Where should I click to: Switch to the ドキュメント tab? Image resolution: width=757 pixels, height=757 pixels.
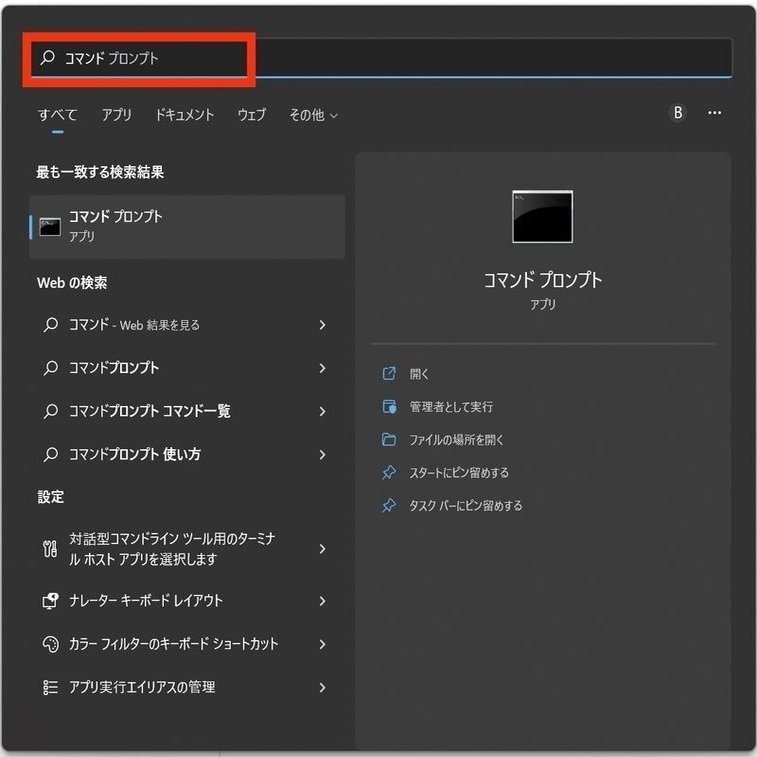184,115
